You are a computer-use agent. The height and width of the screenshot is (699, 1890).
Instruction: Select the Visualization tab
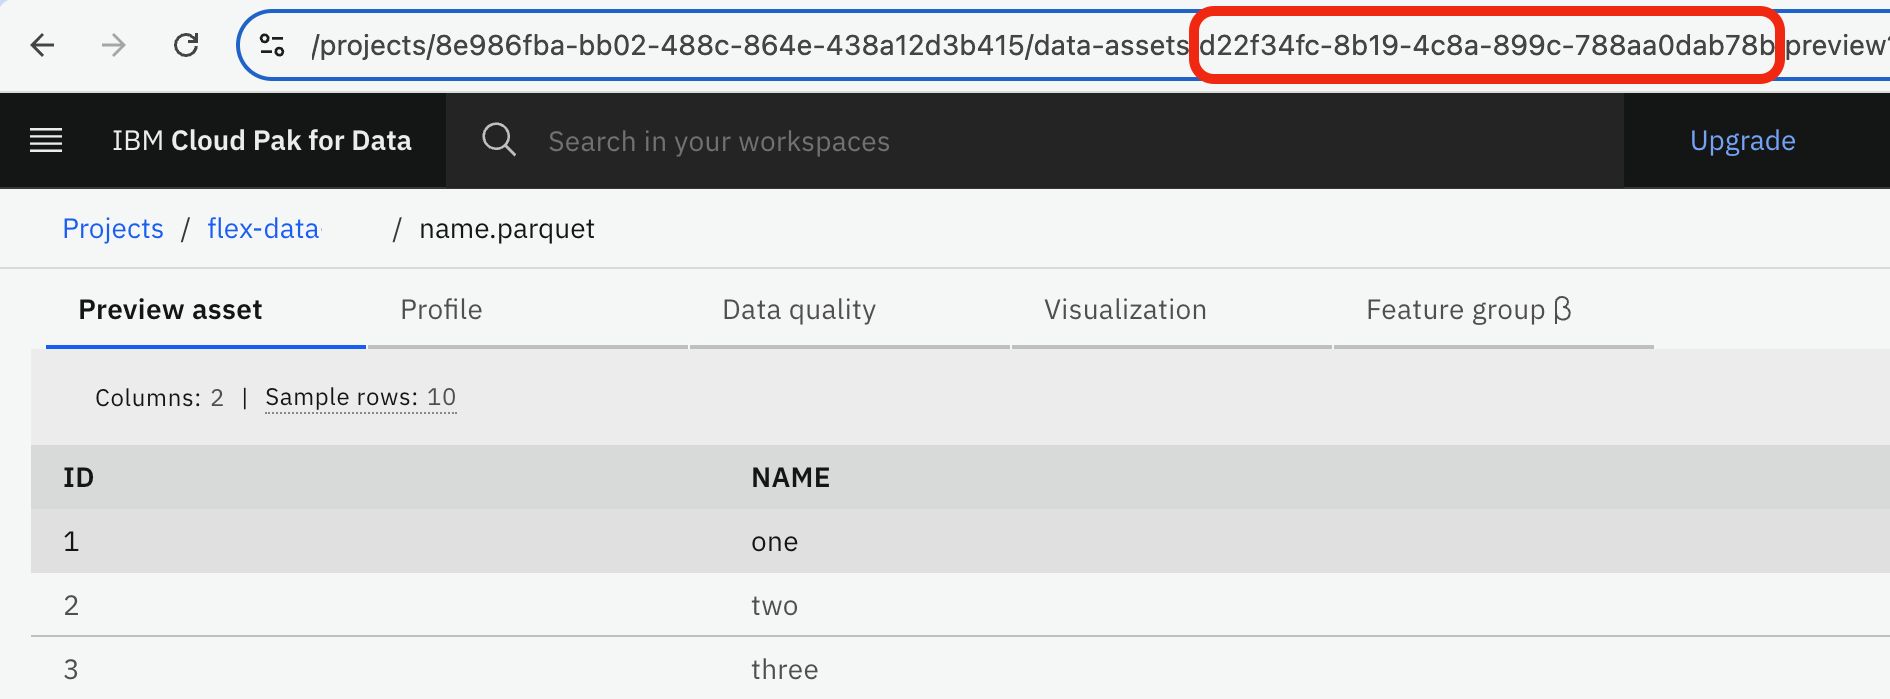pos(1124,309)
